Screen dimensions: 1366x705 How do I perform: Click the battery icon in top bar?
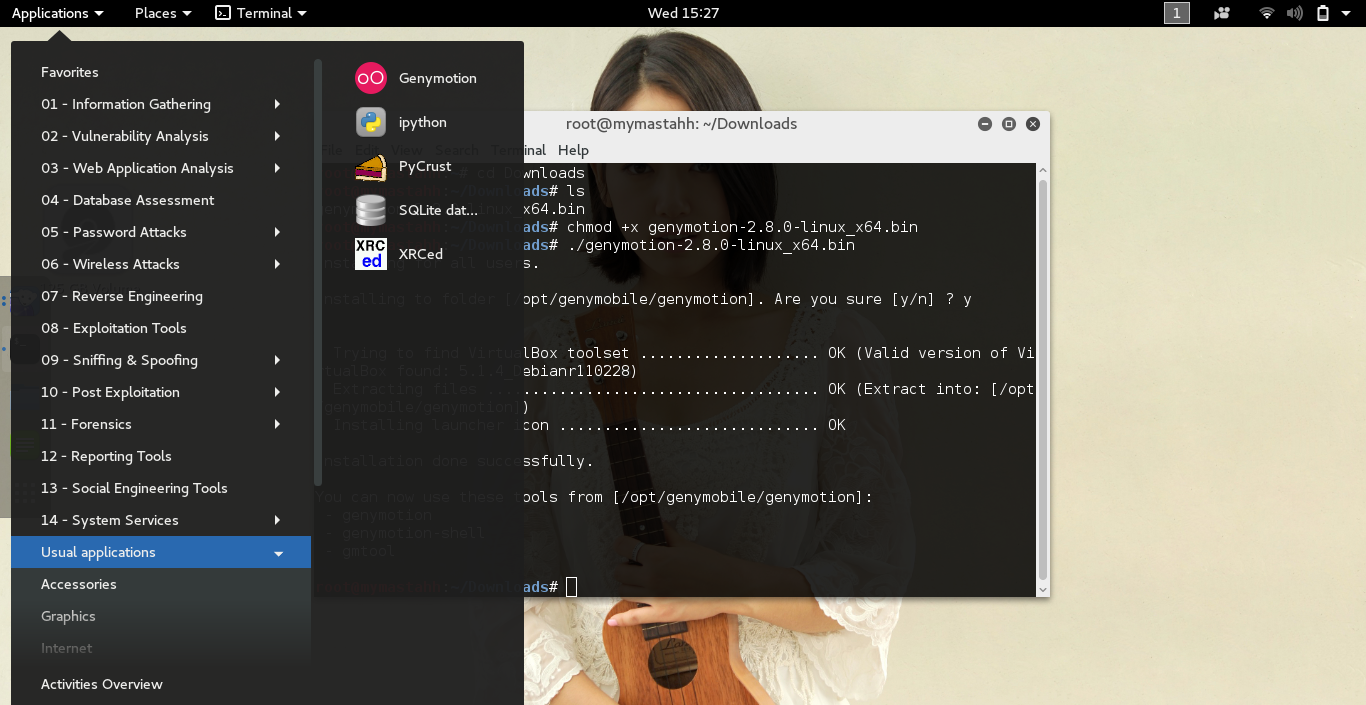(1323, 13)
